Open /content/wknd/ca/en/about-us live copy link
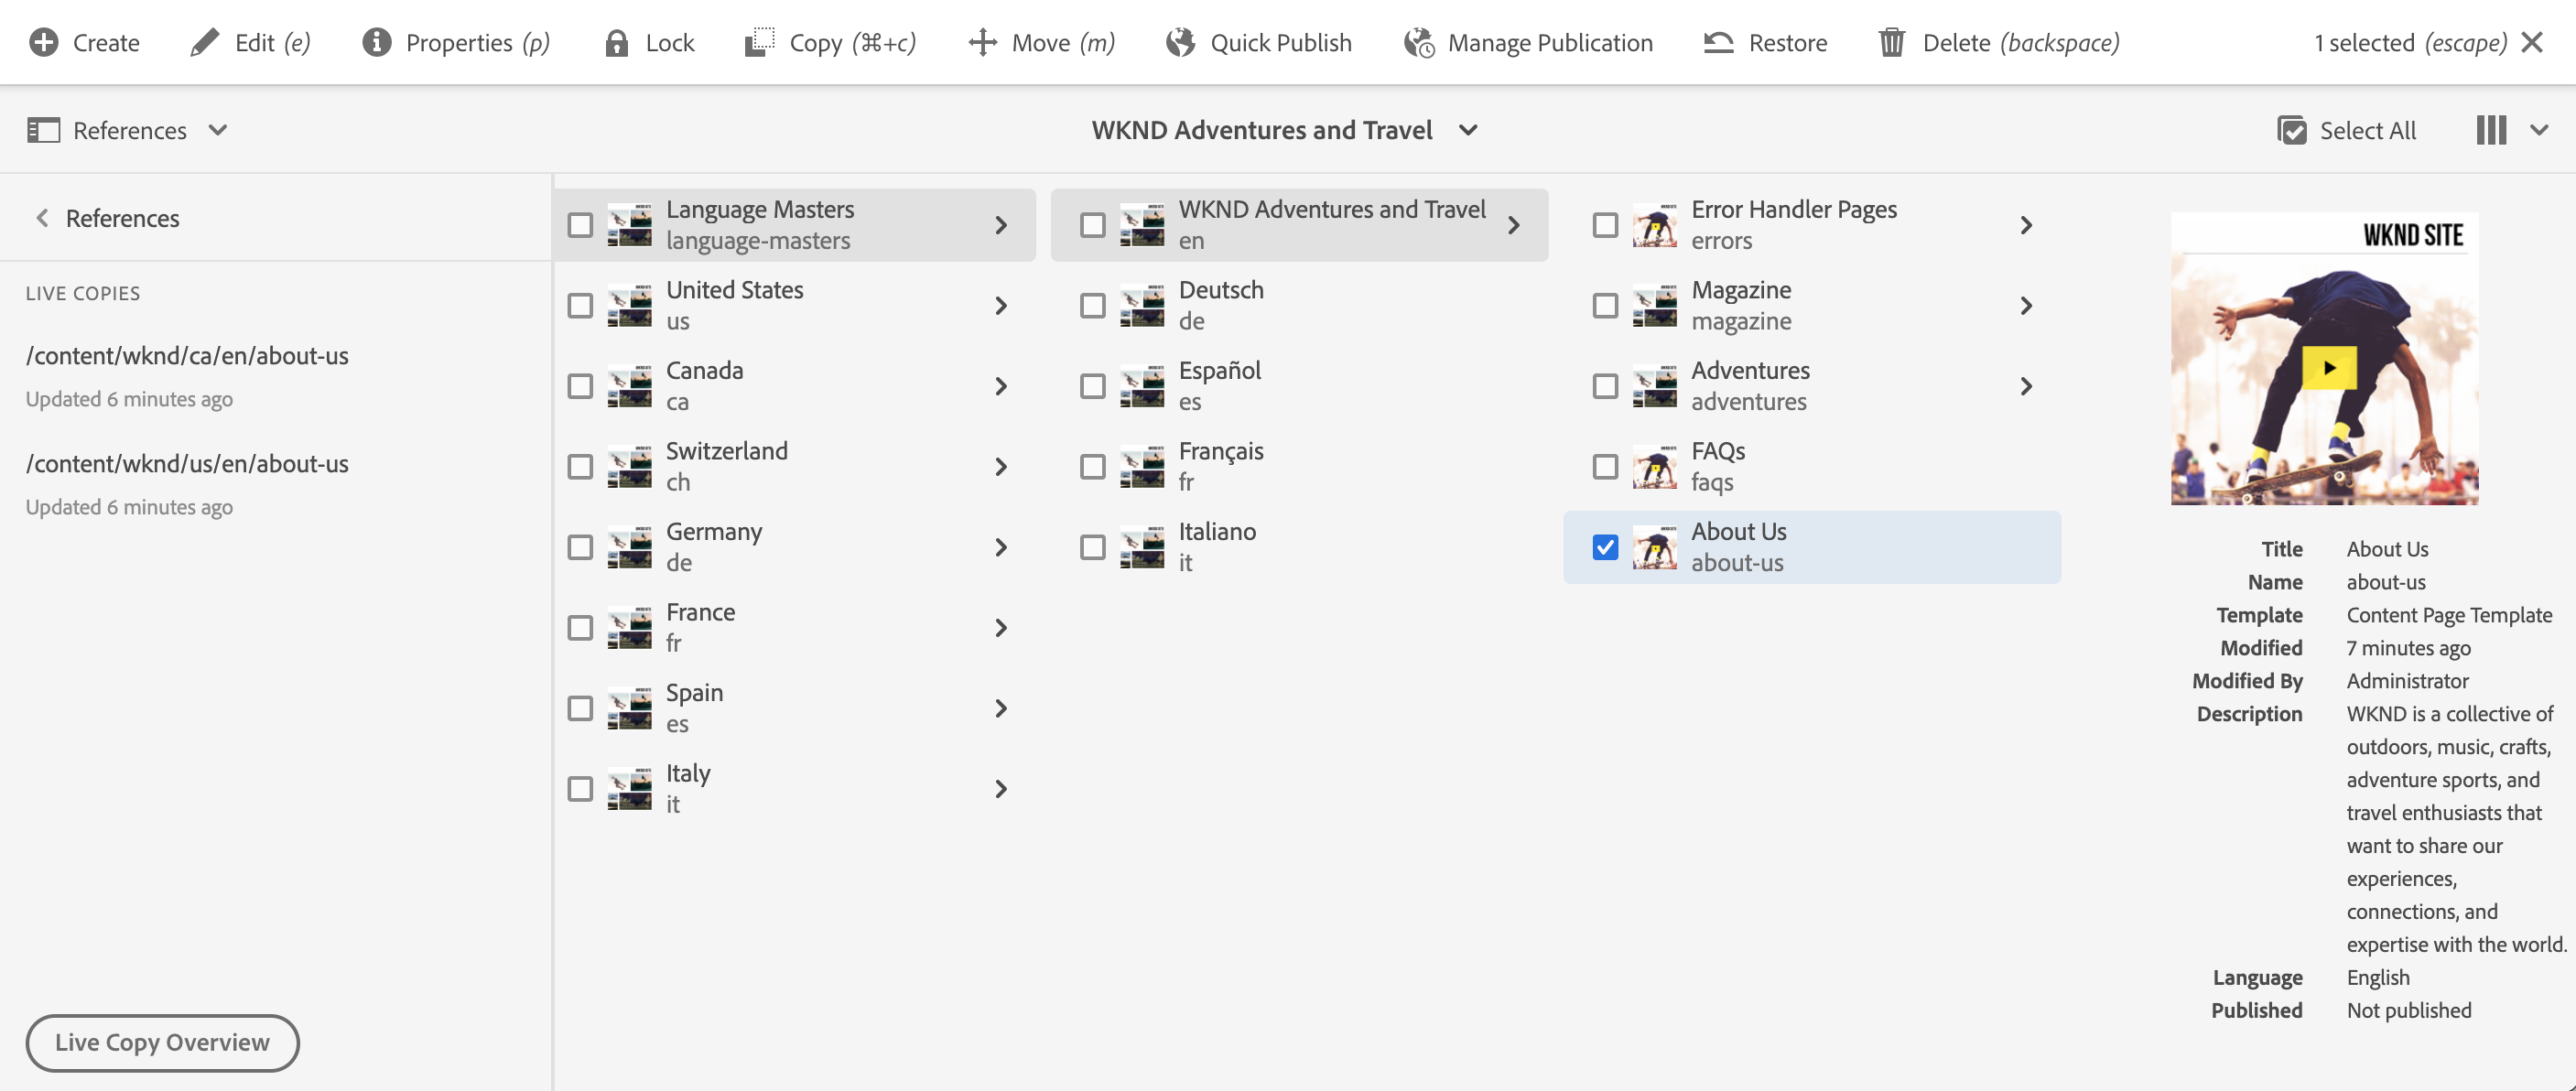The height and width of the screenshot is (1091, 2576). pyautogui.click(x=187, y=356)
